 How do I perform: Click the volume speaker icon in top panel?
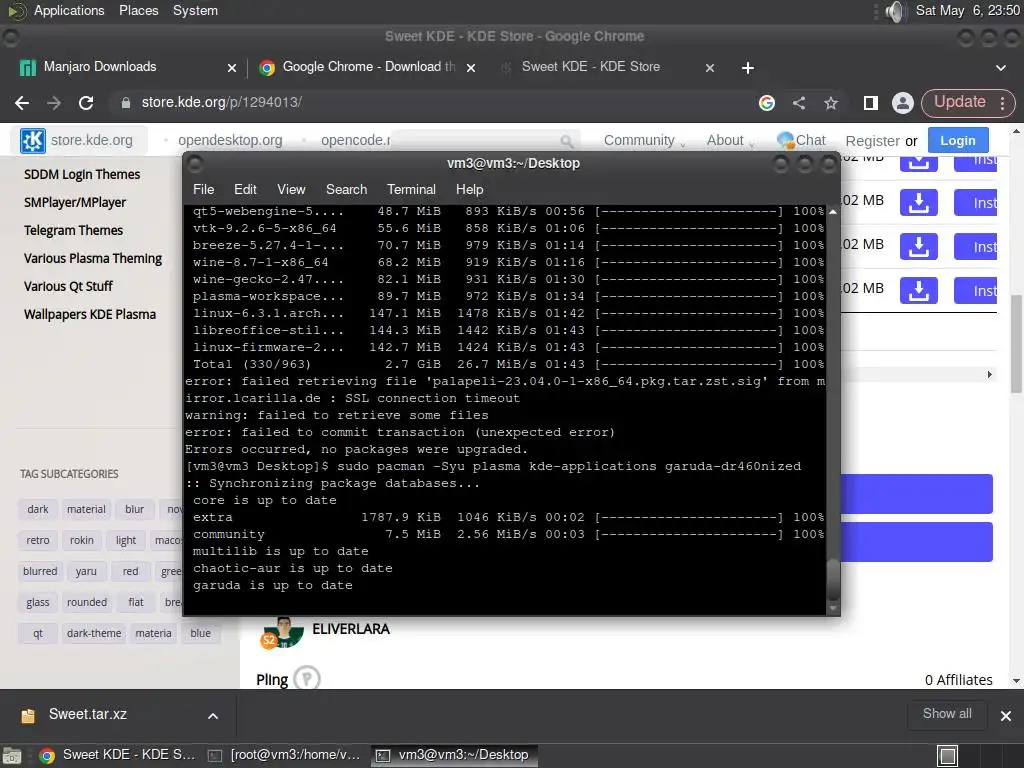coord(896,11)
